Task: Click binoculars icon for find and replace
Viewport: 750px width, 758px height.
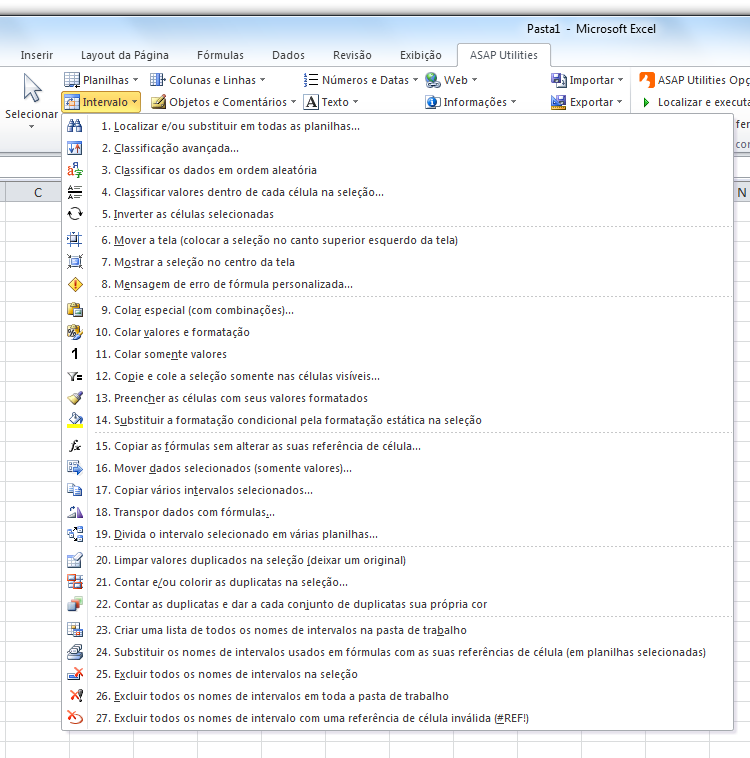Action: [x=75, y=126]
